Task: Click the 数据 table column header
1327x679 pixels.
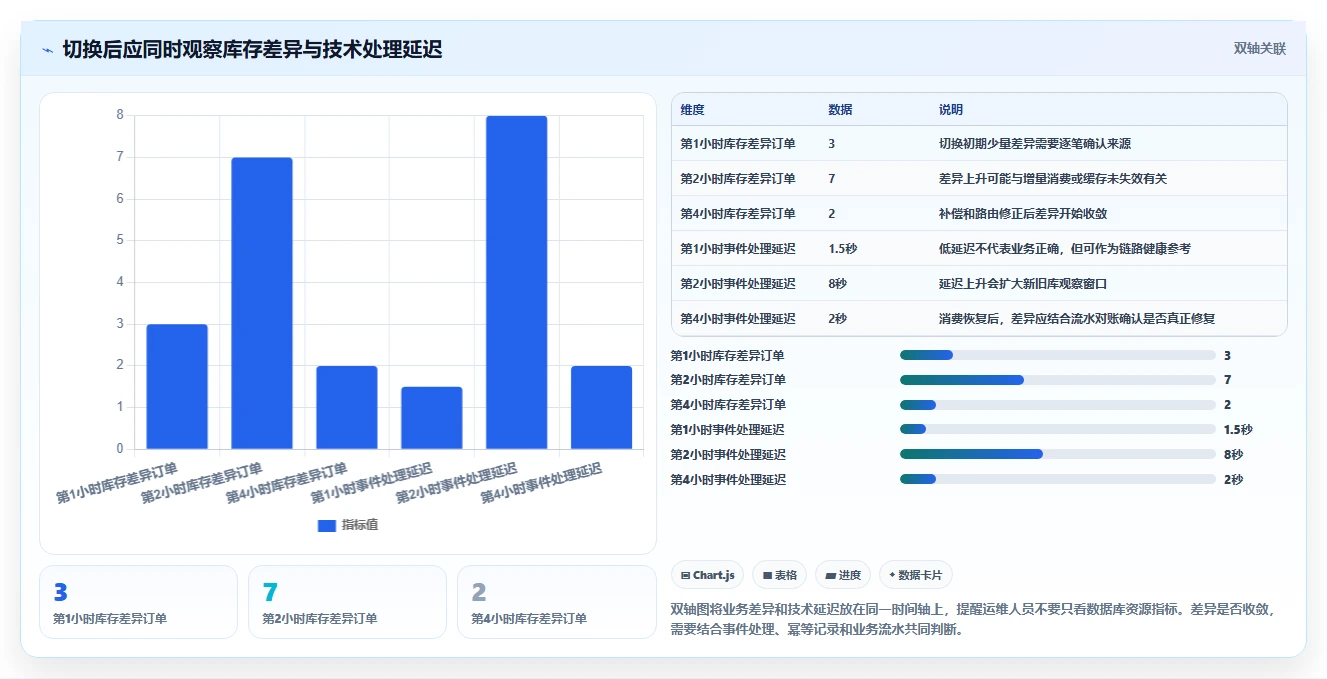Action: (840, 110)
